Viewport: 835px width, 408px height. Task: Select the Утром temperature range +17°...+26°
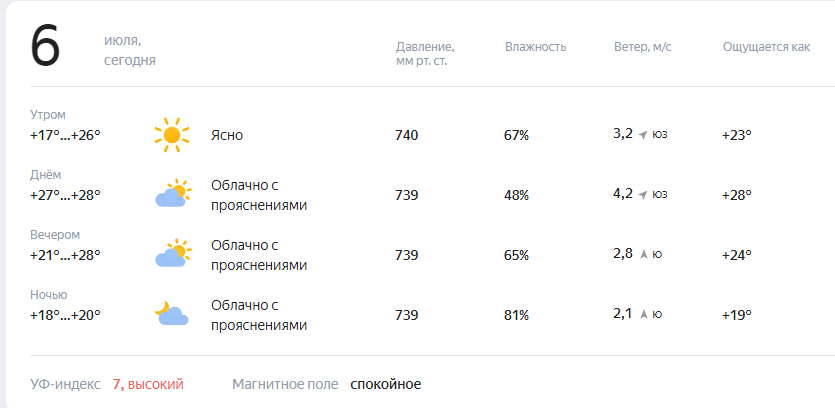coord(66,135)
